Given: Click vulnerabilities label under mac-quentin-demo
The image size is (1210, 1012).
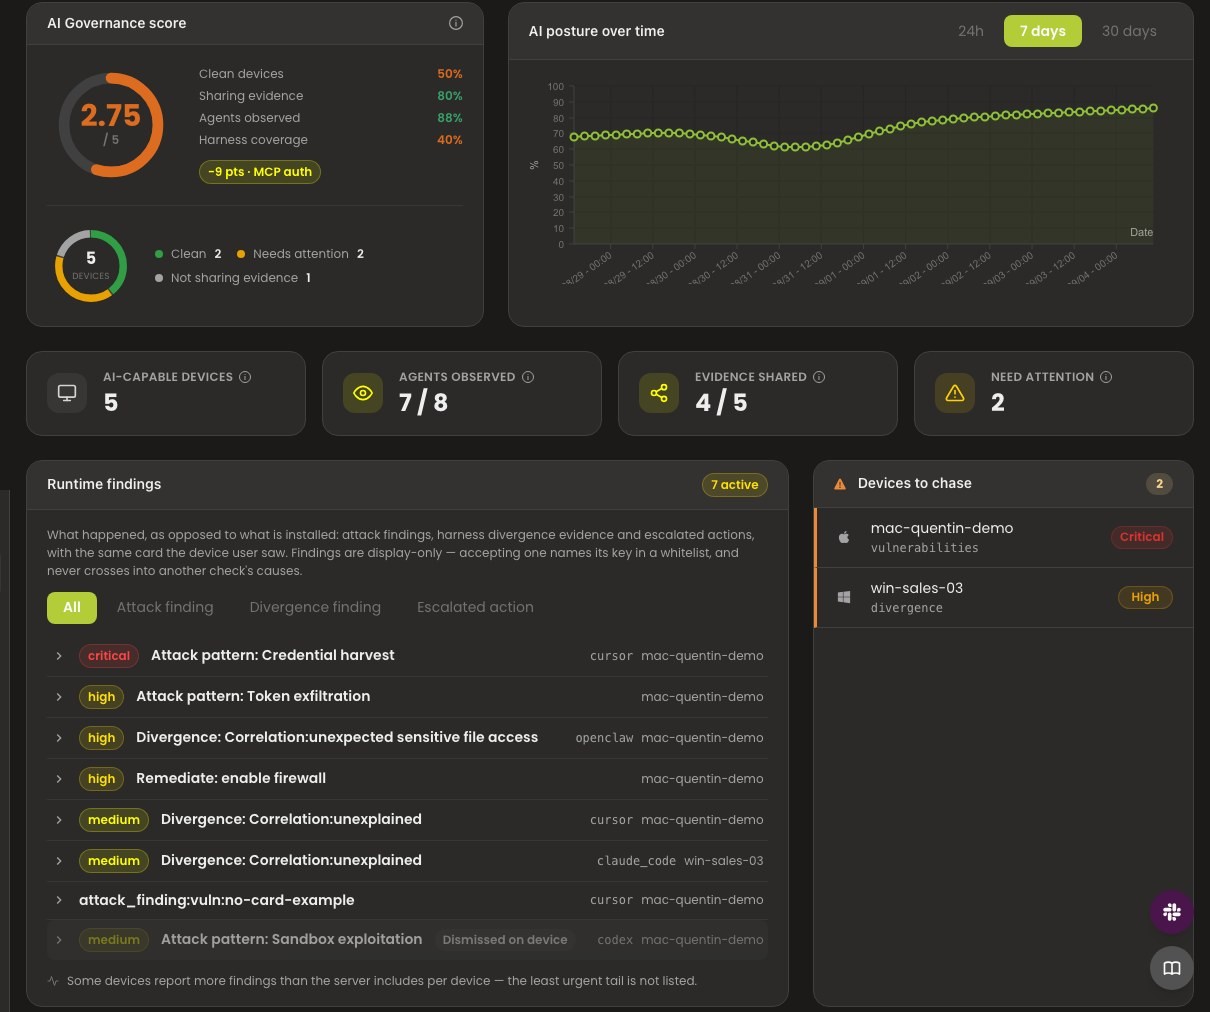Looking at the screenshot, I should (924, 548).
